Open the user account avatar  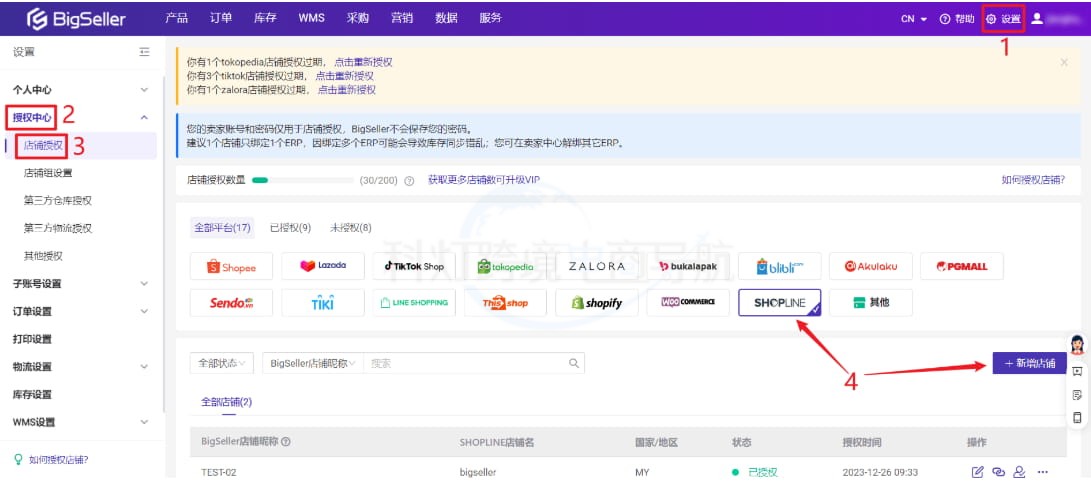point(1037,19)
